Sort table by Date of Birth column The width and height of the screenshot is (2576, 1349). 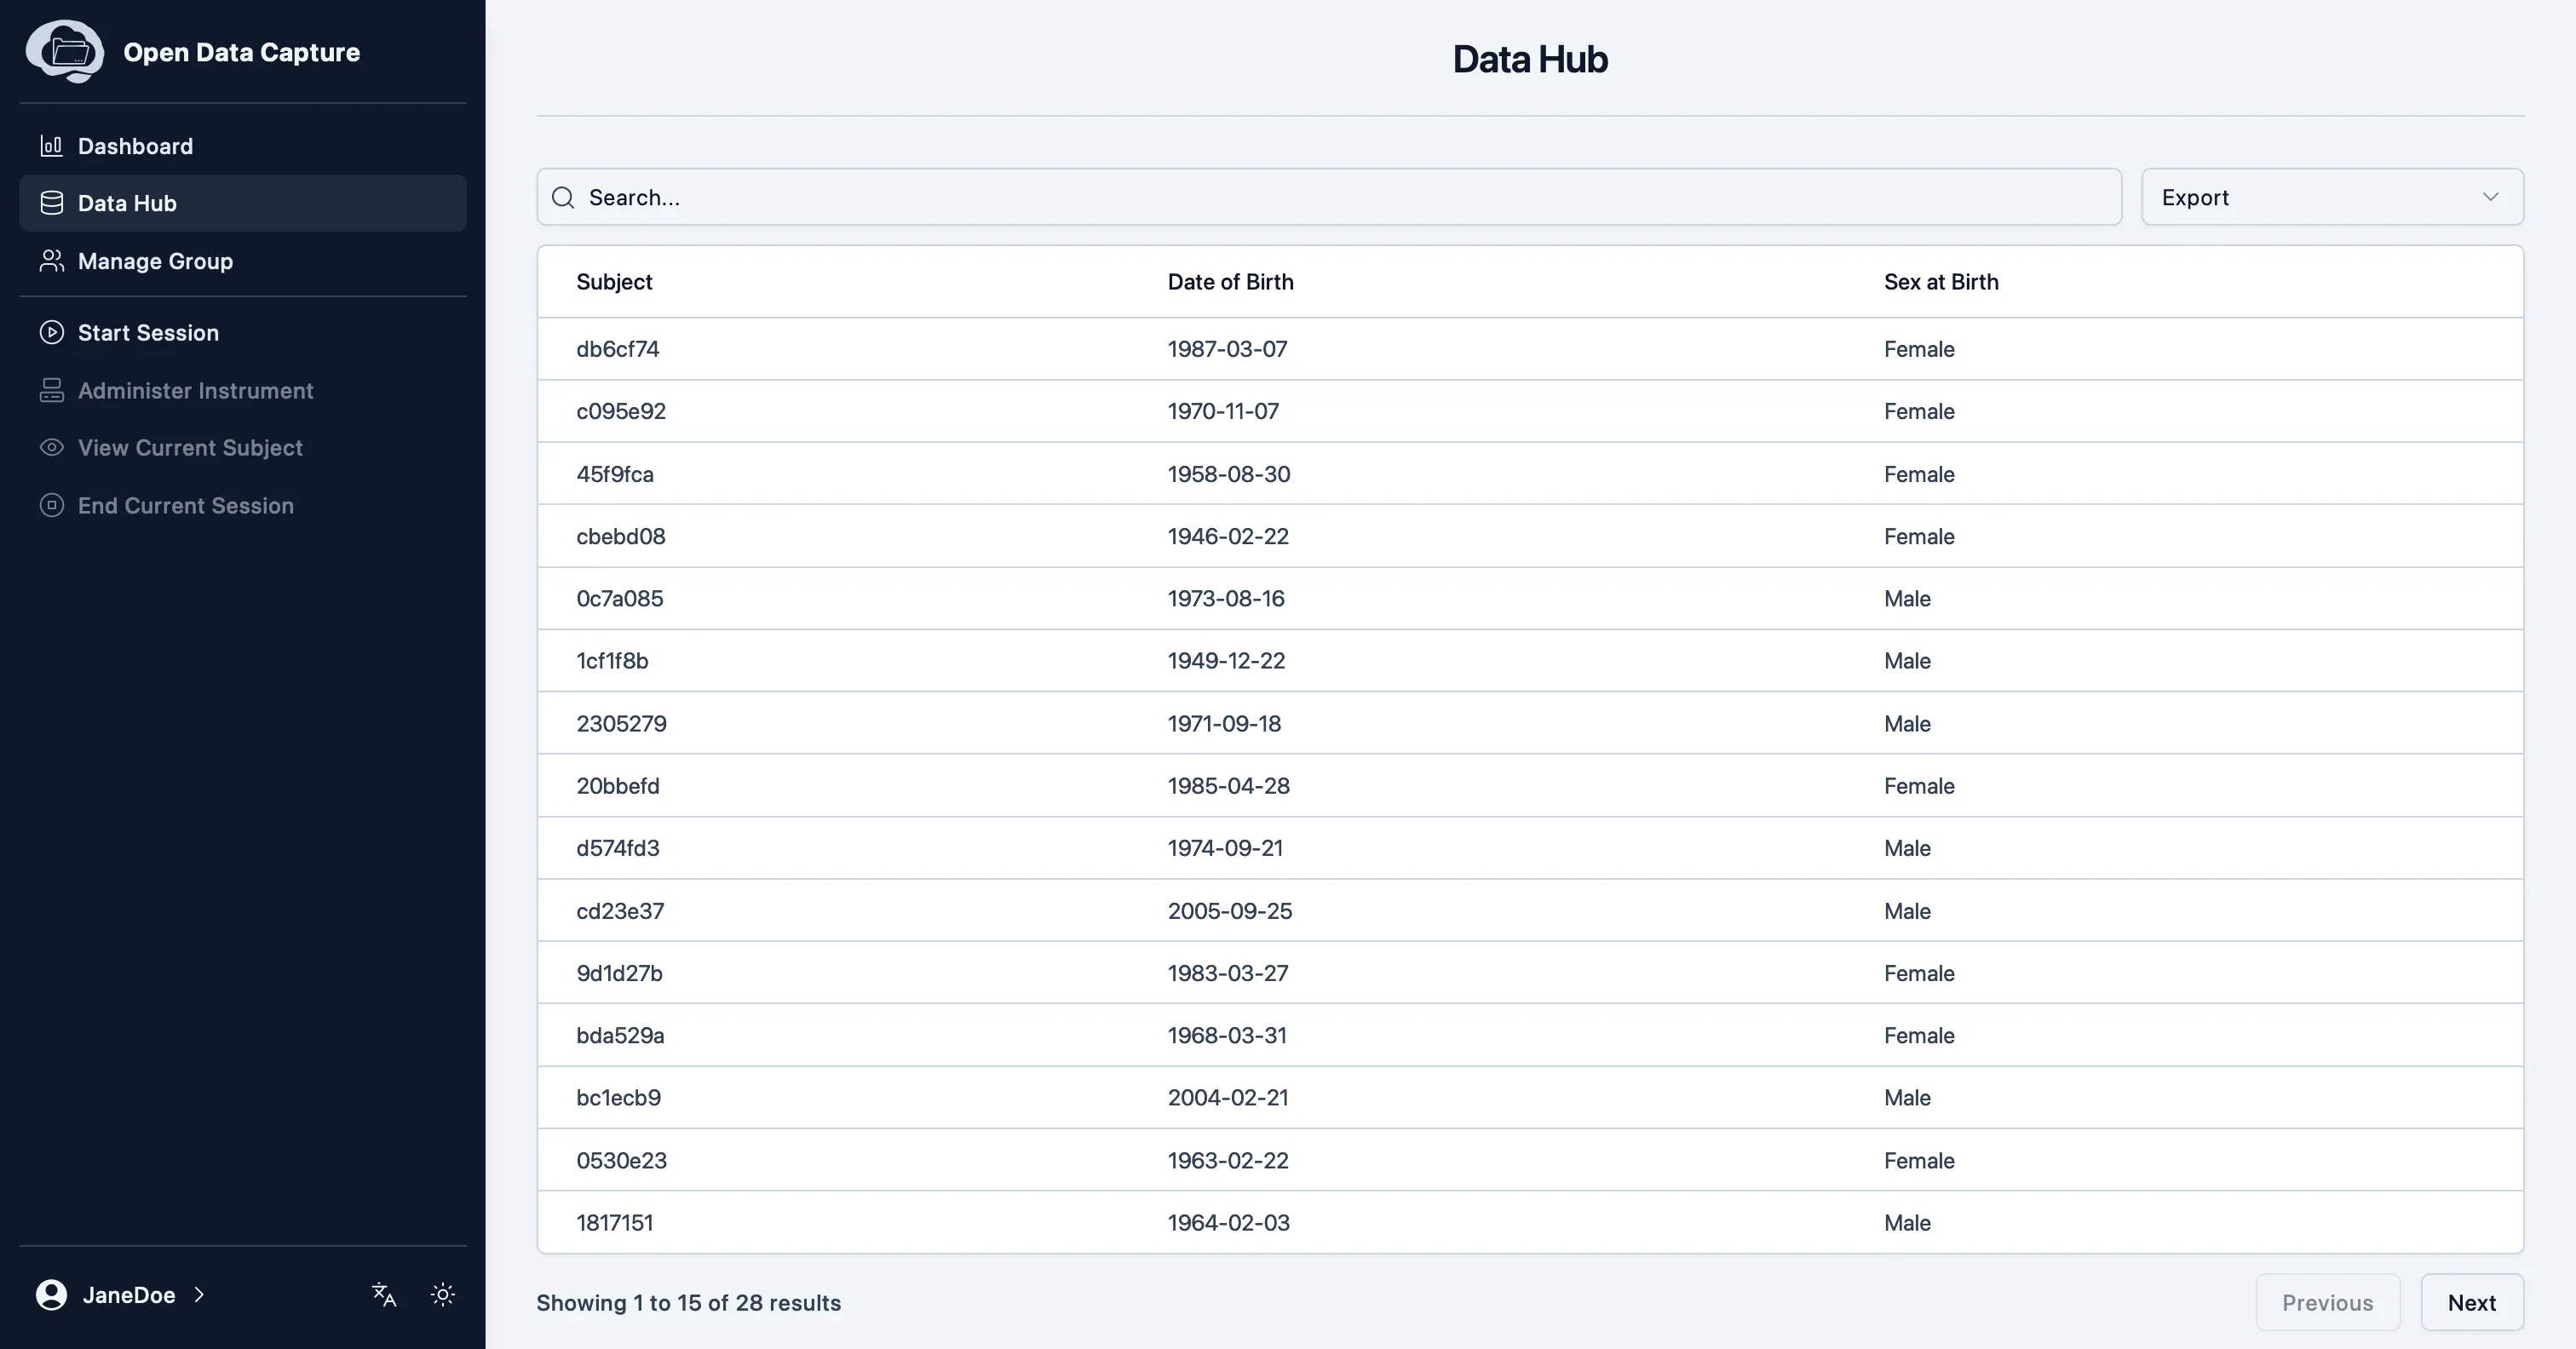pyautogui.click(x=1230, y=281)
